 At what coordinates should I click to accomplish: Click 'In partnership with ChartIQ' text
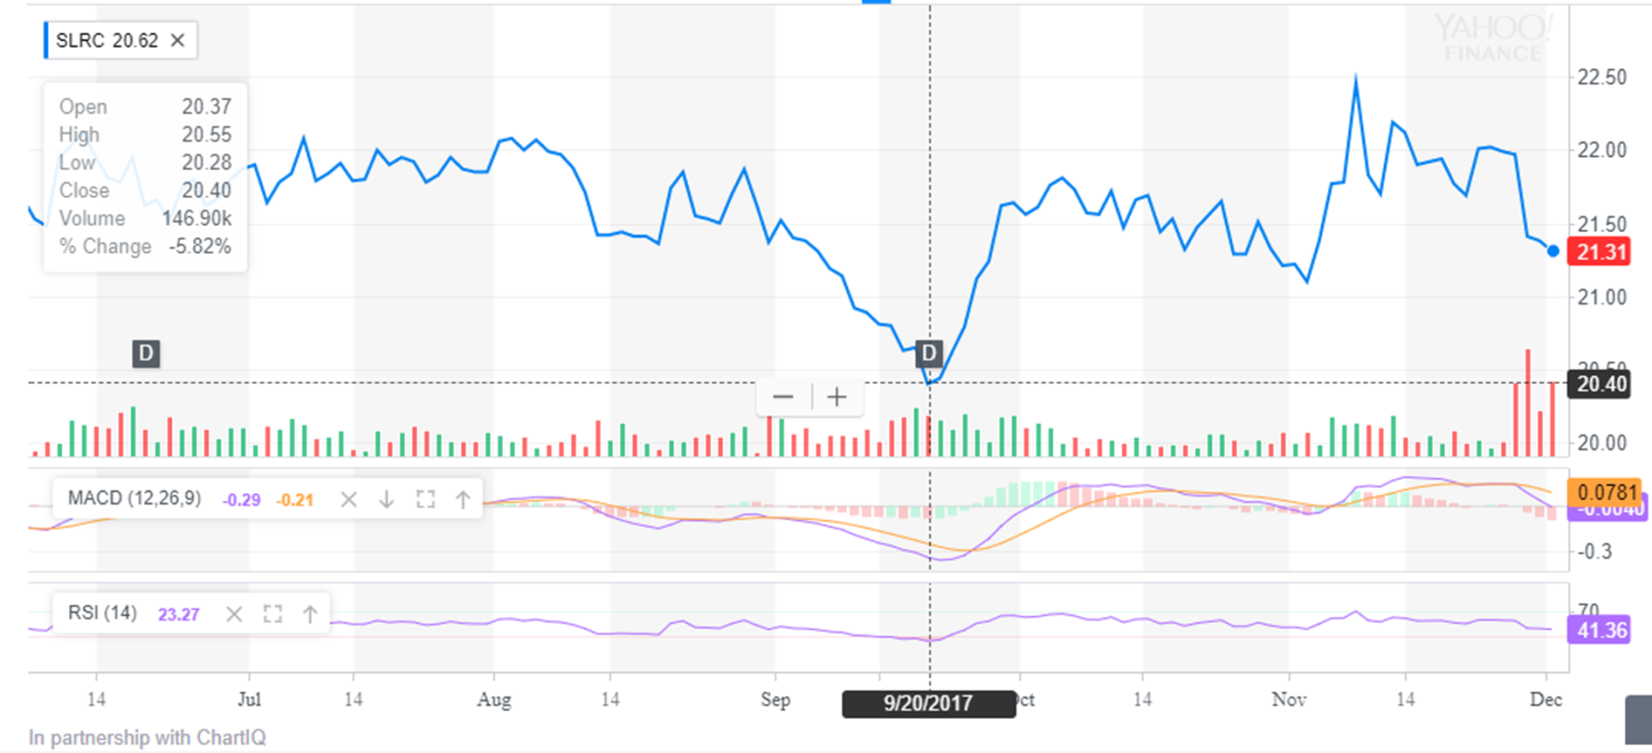(x=147, y=738)
